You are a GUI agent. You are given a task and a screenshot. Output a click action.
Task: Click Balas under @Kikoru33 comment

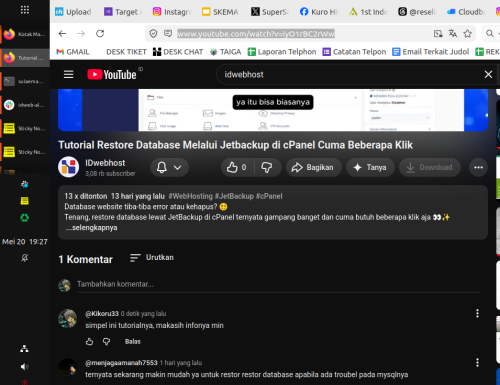(x=133, y=341)
